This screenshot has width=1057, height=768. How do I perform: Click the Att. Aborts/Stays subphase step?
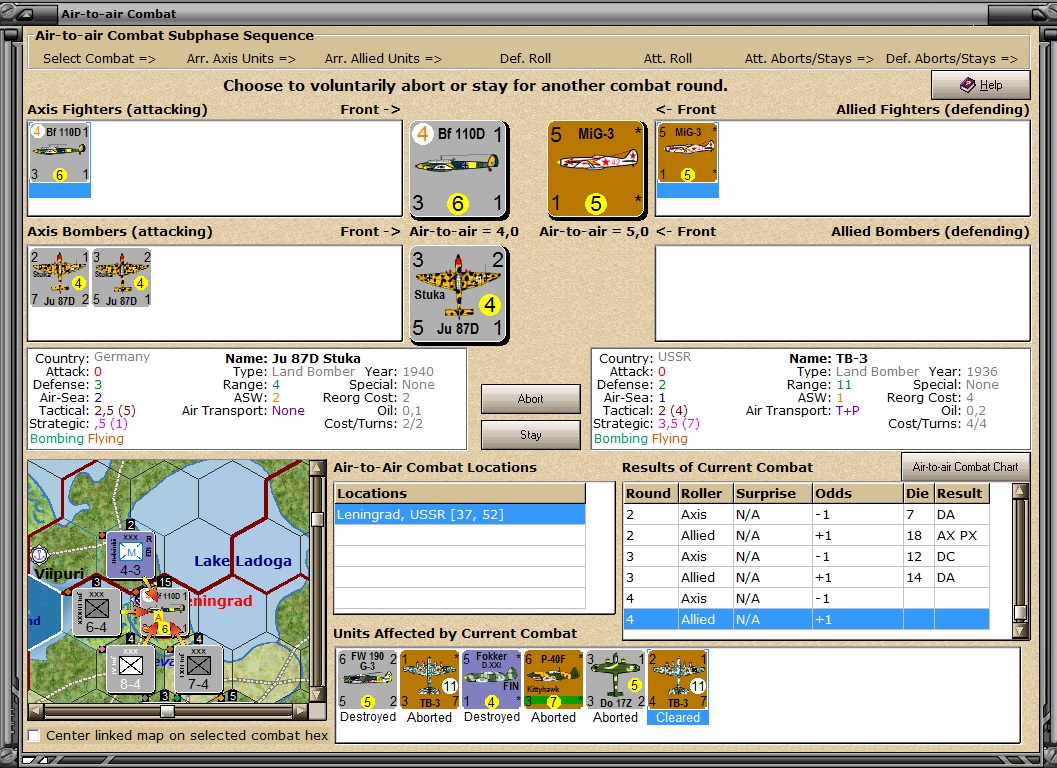(809, 59)
